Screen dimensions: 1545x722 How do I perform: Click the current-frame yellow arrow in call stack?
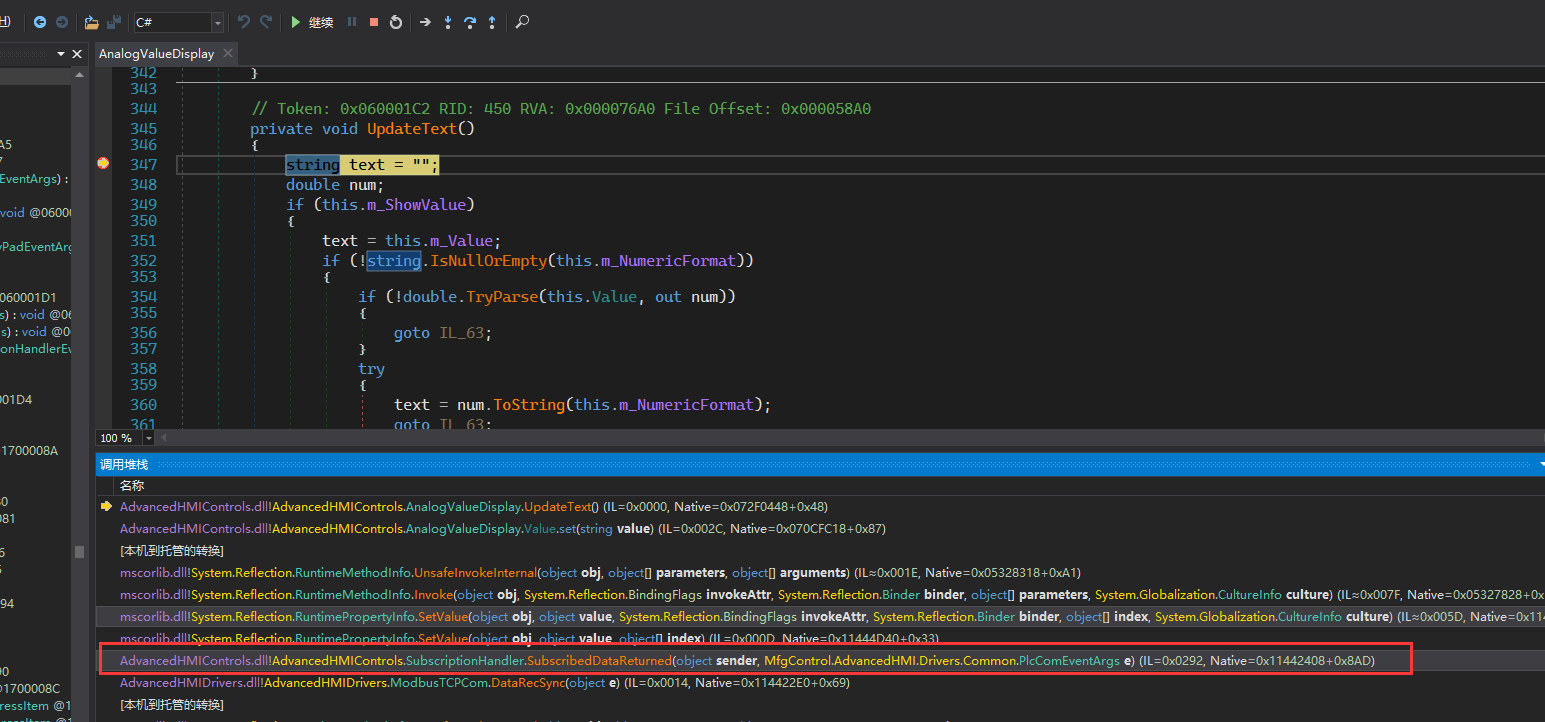[x=106, y=507]
